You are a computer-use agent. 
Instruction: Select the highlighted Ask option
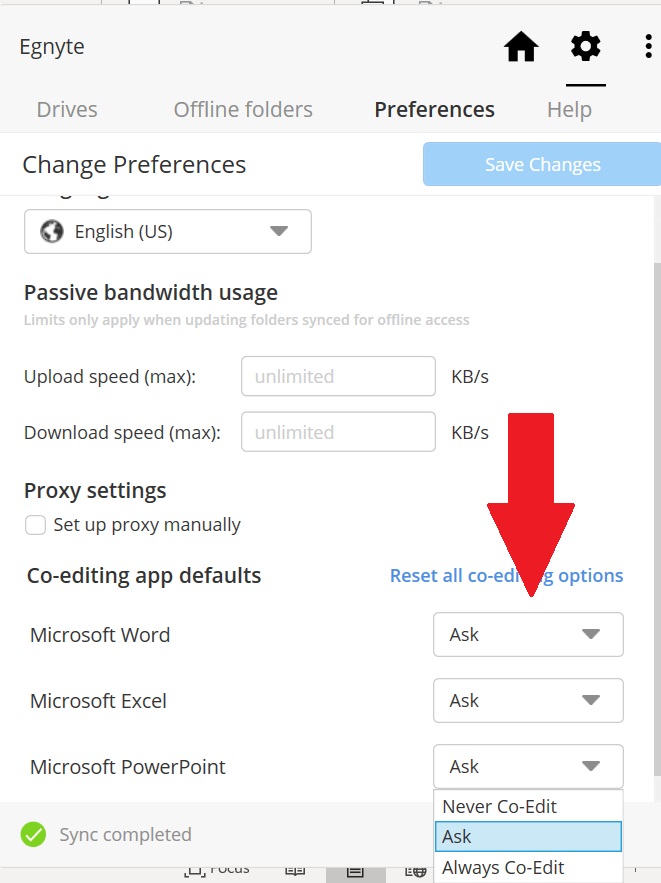tap(527, 837)
